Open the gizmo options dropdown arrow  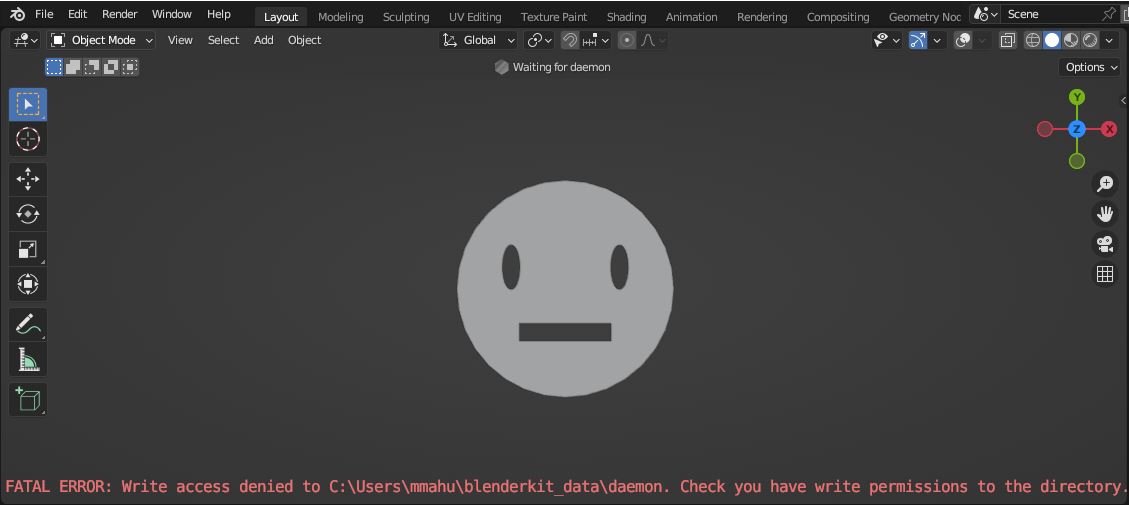[x=937, y=40]
